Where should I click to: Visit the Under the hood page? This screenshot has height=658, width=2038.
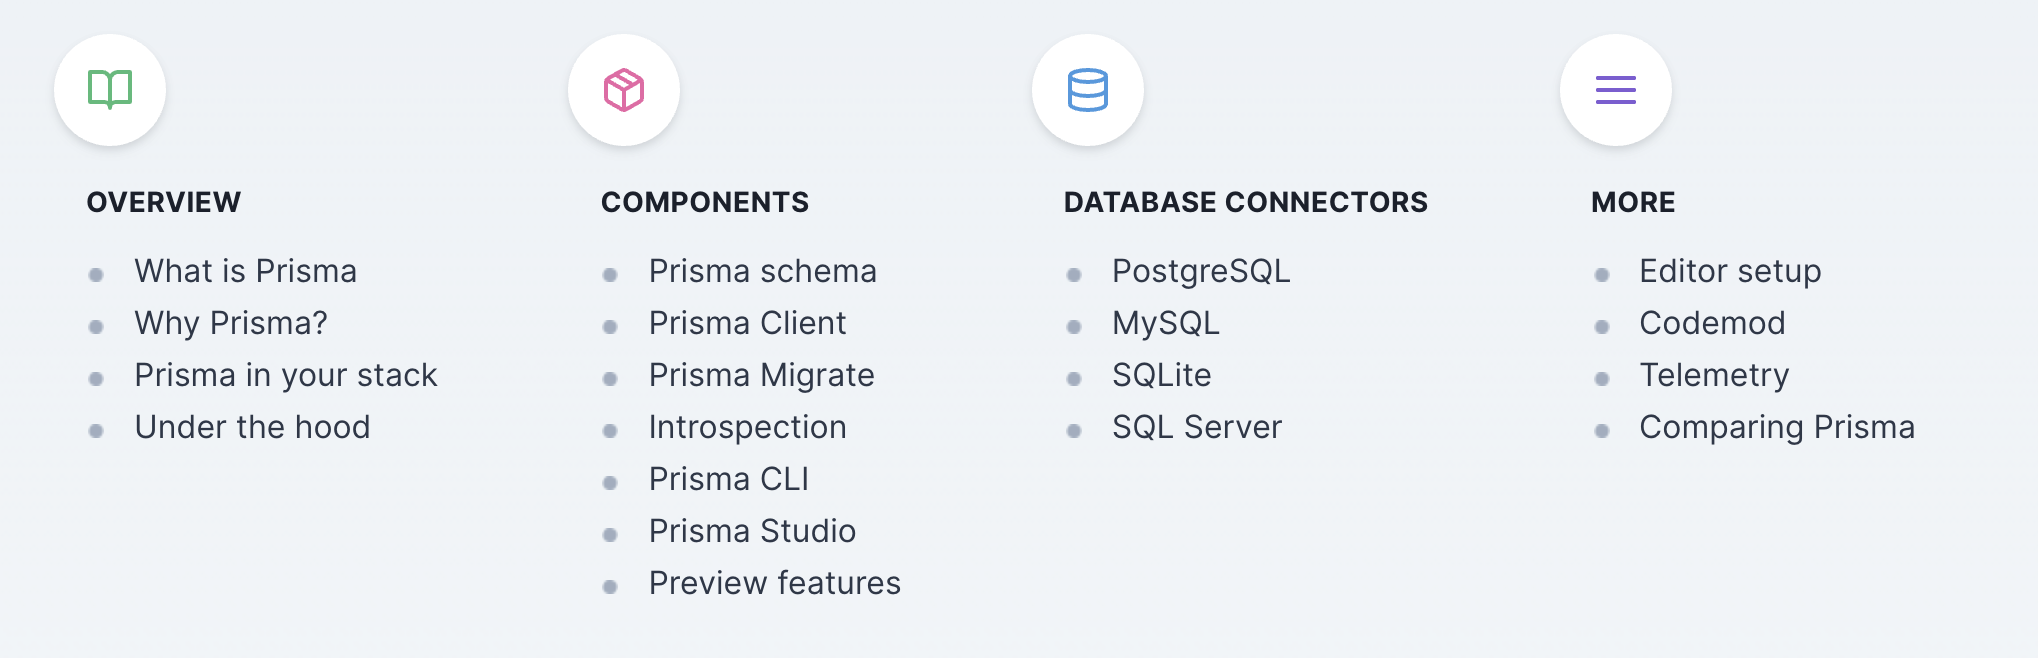pyautogui.click(x=253, y=427)
